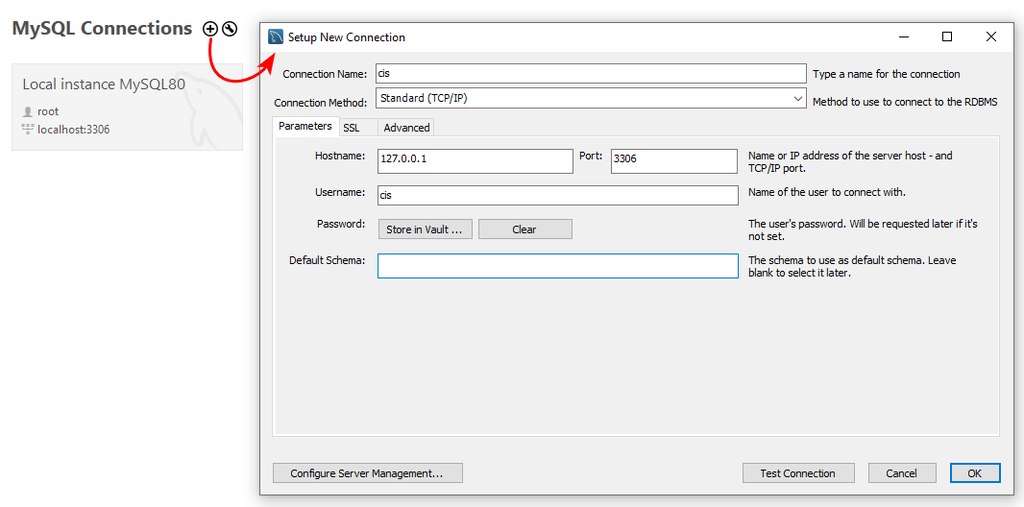
Task: Open Configure Server Management
Action: coord(367,473)
